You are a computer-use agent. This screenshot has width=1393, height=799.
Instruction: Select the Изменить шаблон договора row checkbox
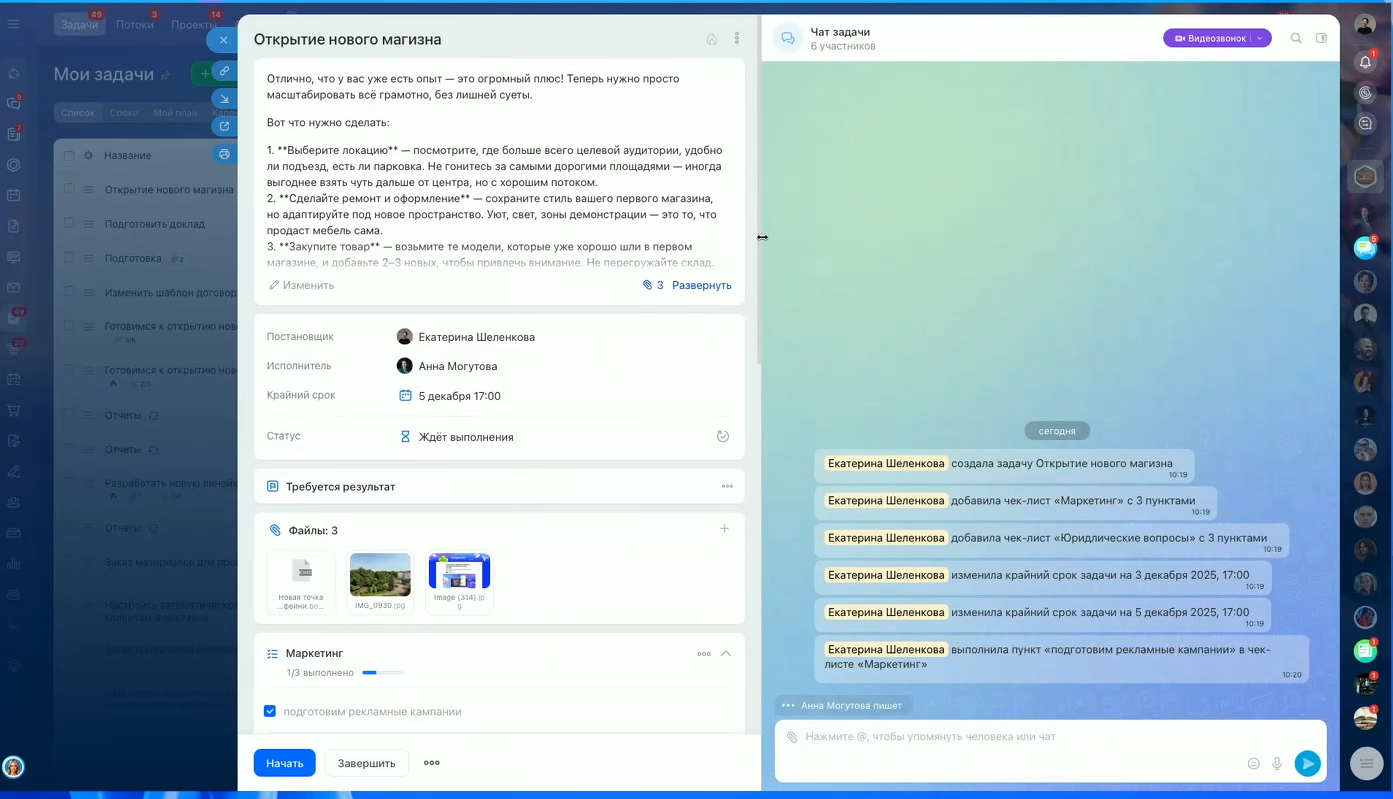[x=69, y=292]
